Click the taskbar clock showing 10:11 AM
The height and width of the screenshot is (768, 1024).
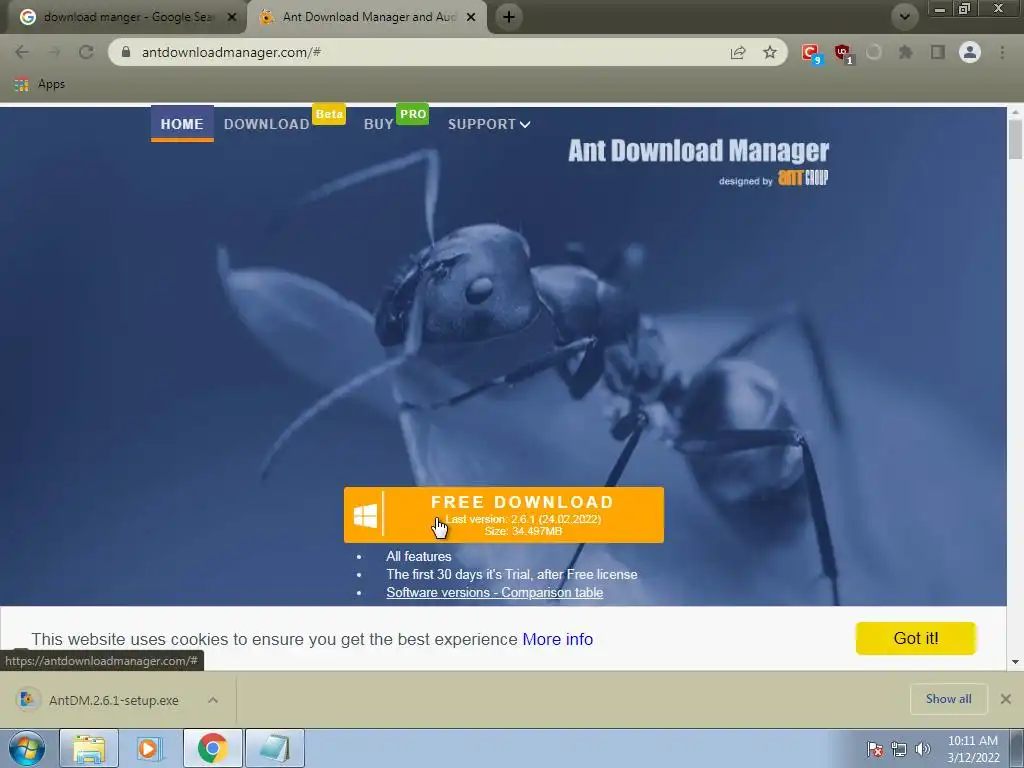[973, 749]
